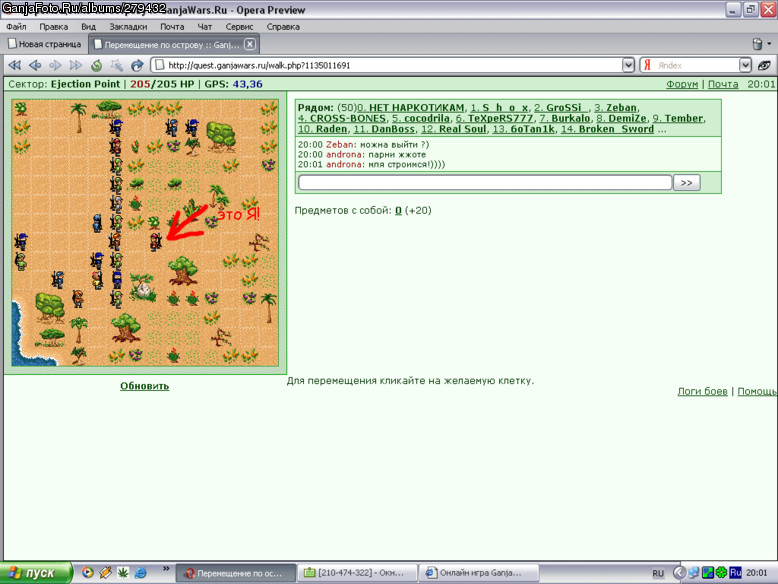Launch the media player quick launch icon
778x584 pixels.
pos(88,573)
